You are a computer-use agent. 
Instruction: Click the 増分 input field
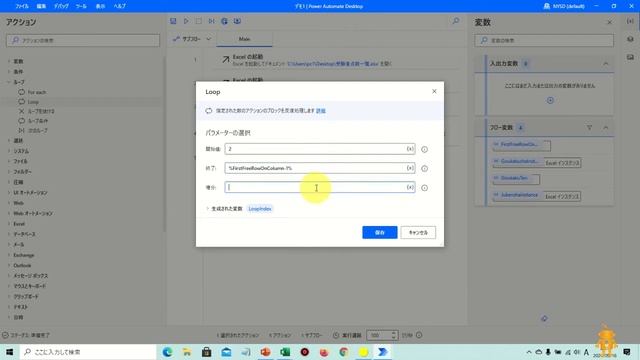click(x=320, y=187)
